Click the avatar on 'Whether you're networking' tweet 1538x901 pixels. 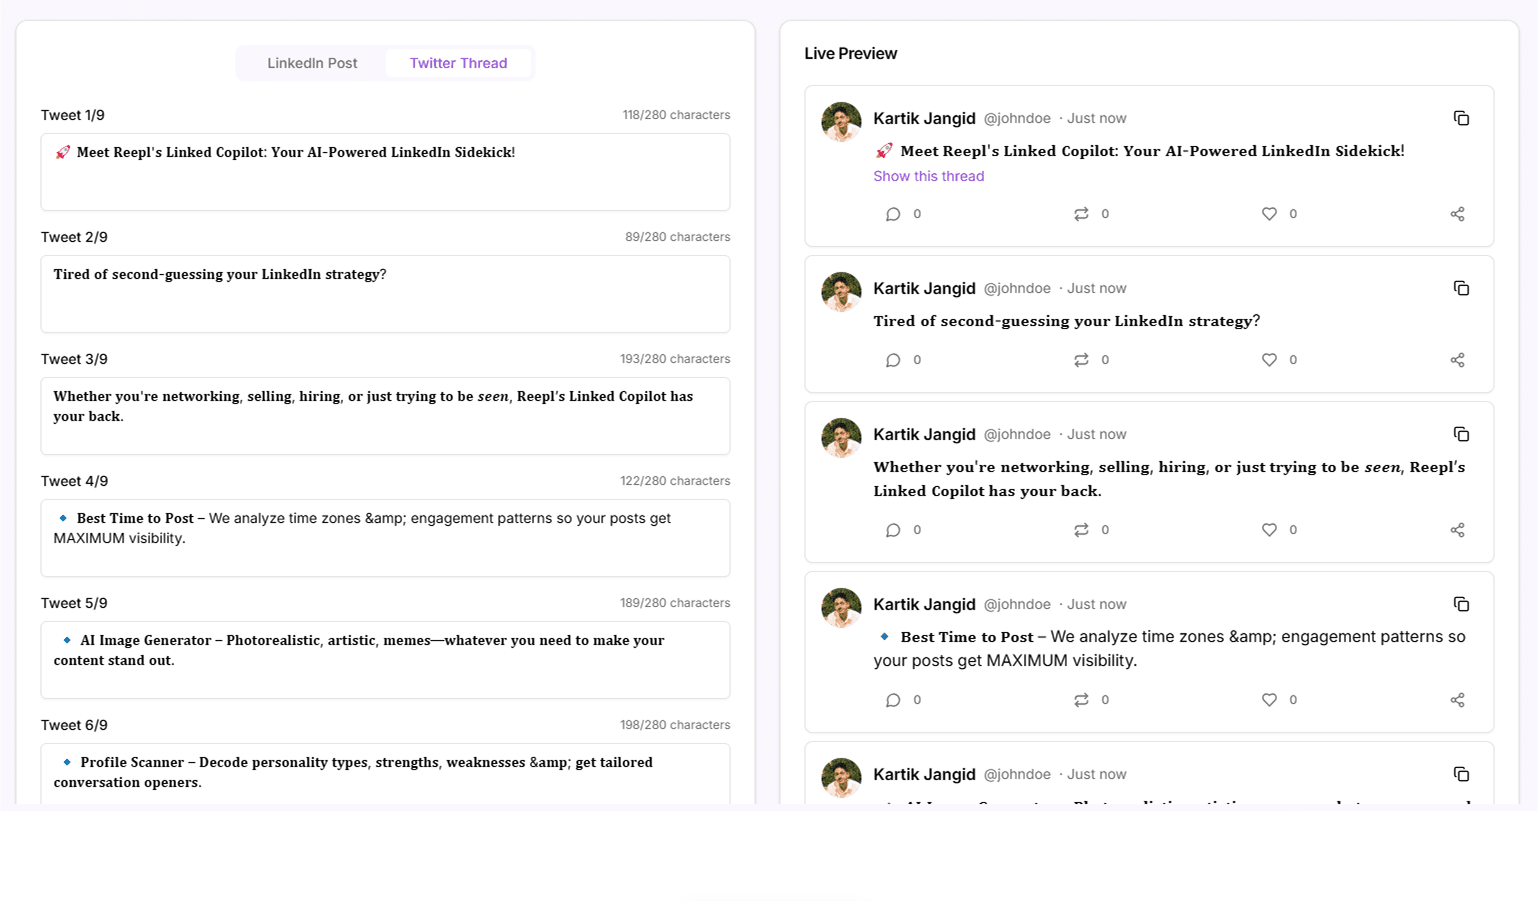[x=841, y=438]
